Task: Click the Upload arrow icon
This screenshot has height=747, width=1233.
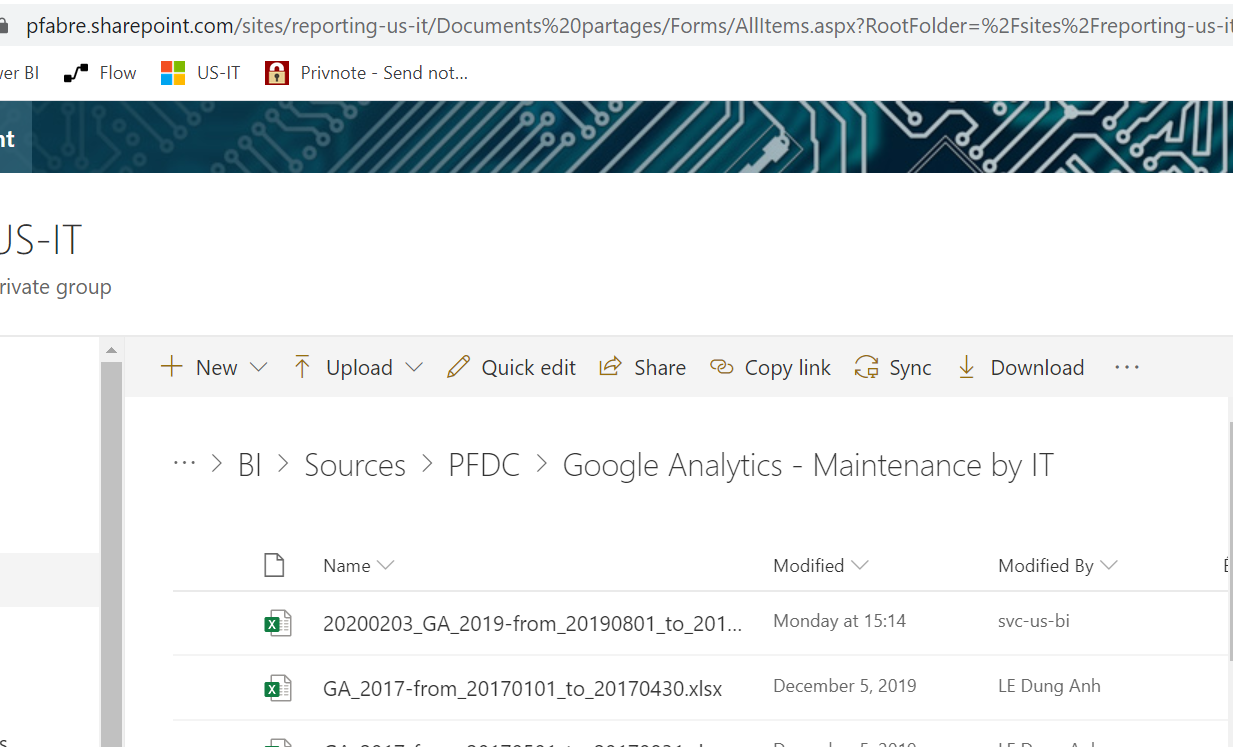Action: [302, 367]
